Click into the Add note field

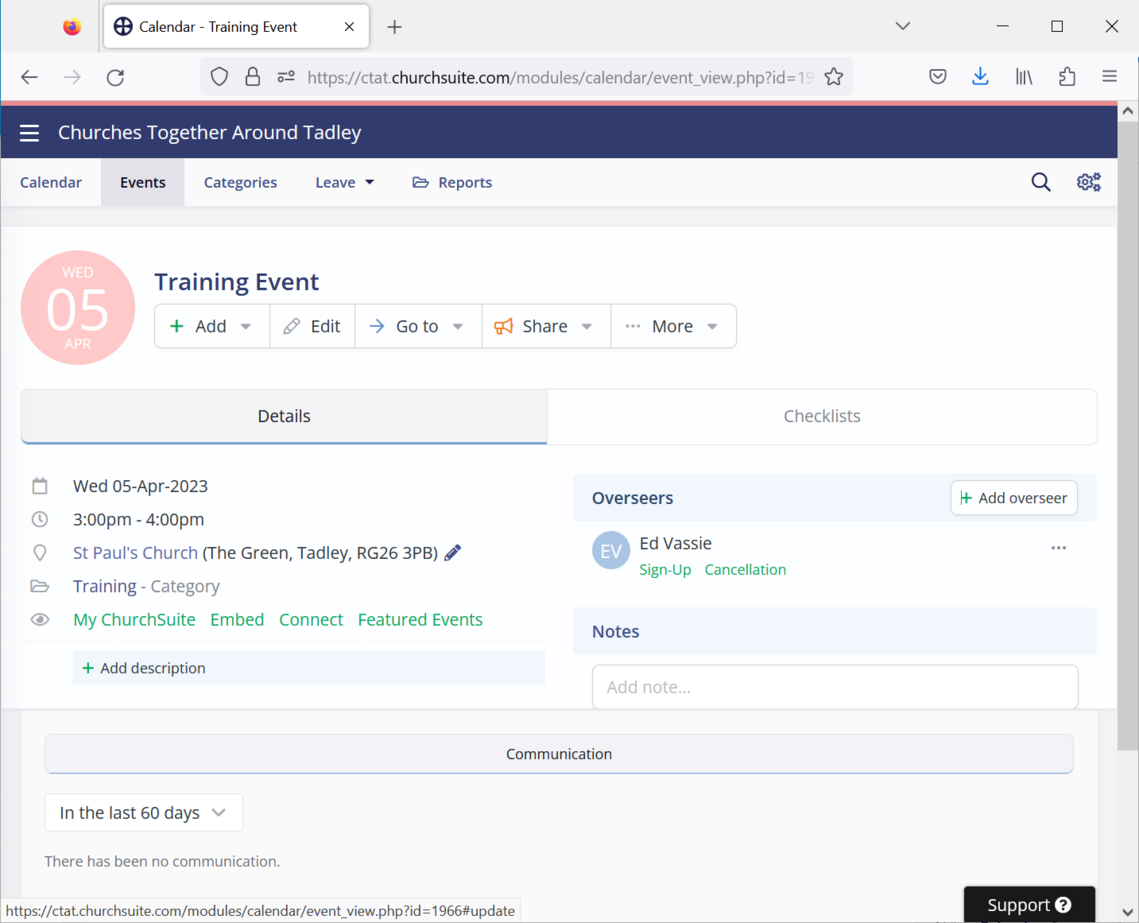tap(835, 687)
